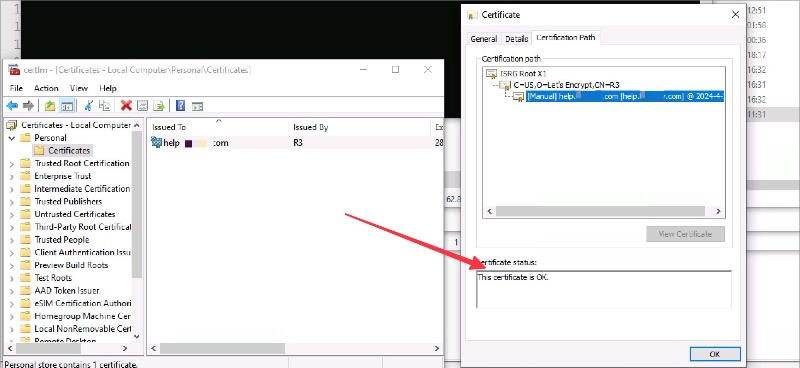Click the blue Back arrow in toolbar
800x368 pixels.
(12, 106)
